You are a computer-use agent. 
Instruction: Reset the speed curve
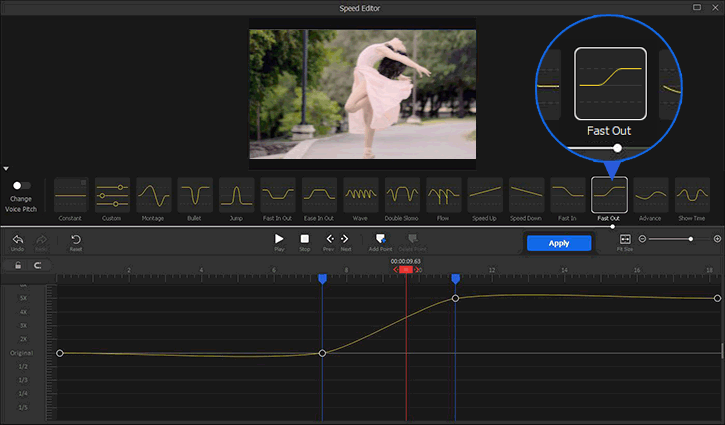click(76, 240)
